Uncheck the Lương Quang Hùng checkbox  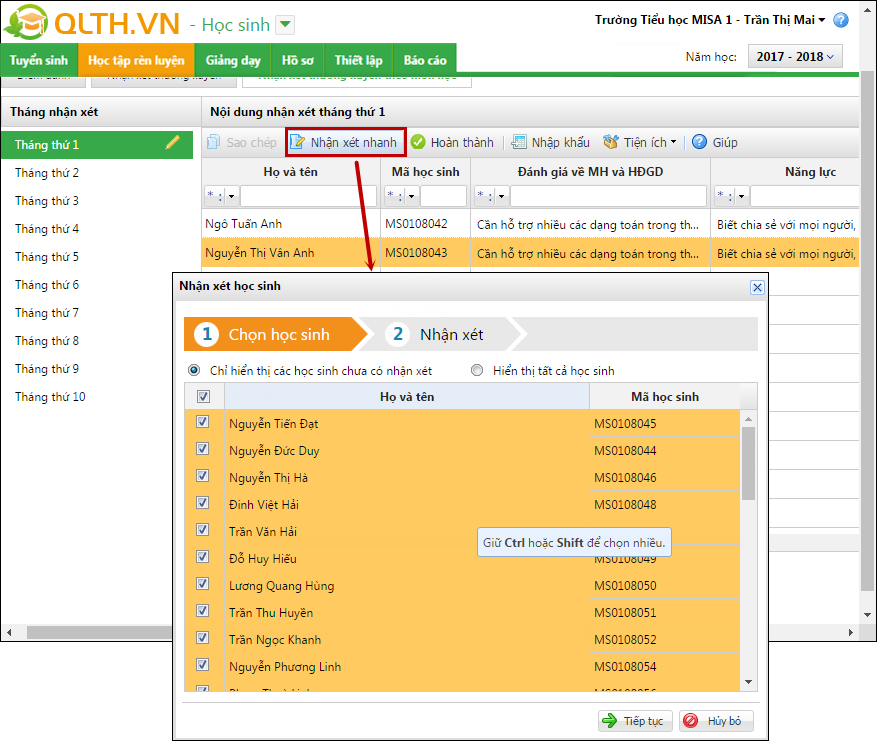[202, 583]
